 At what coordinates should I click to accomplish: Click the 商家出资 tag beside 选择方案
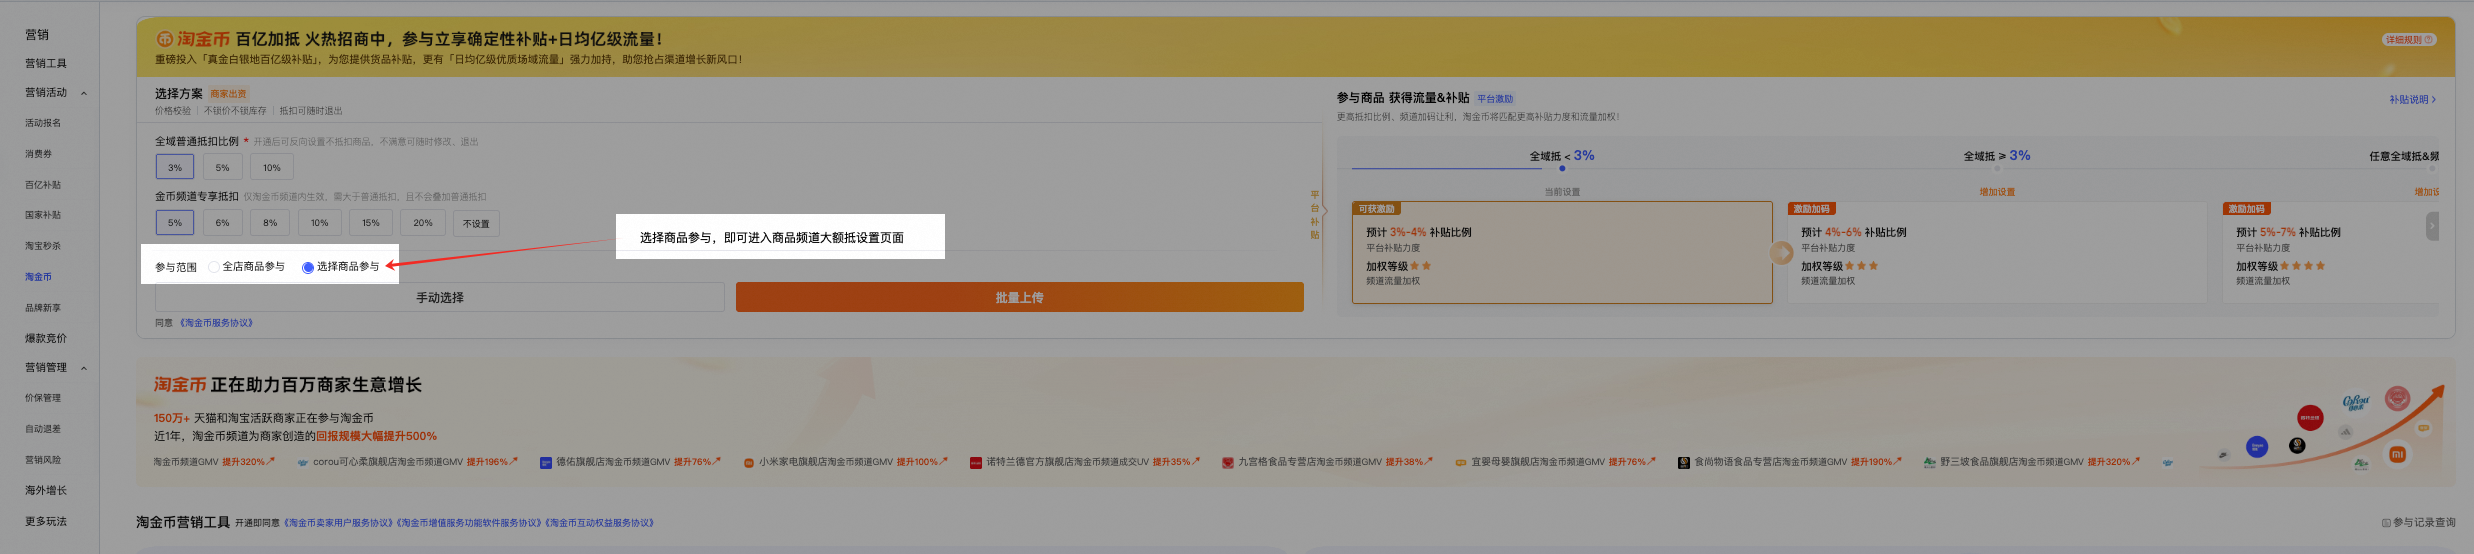228,94
